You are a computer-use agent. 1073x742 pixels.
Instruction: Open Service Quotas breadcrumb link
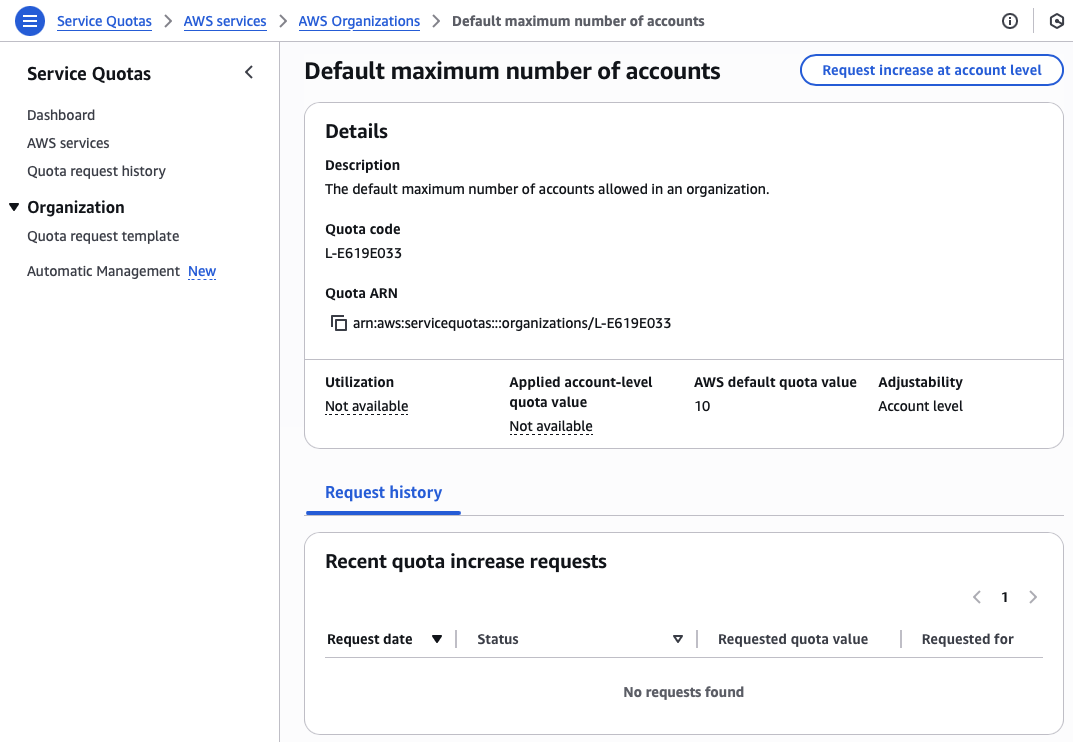click(104, 21)
